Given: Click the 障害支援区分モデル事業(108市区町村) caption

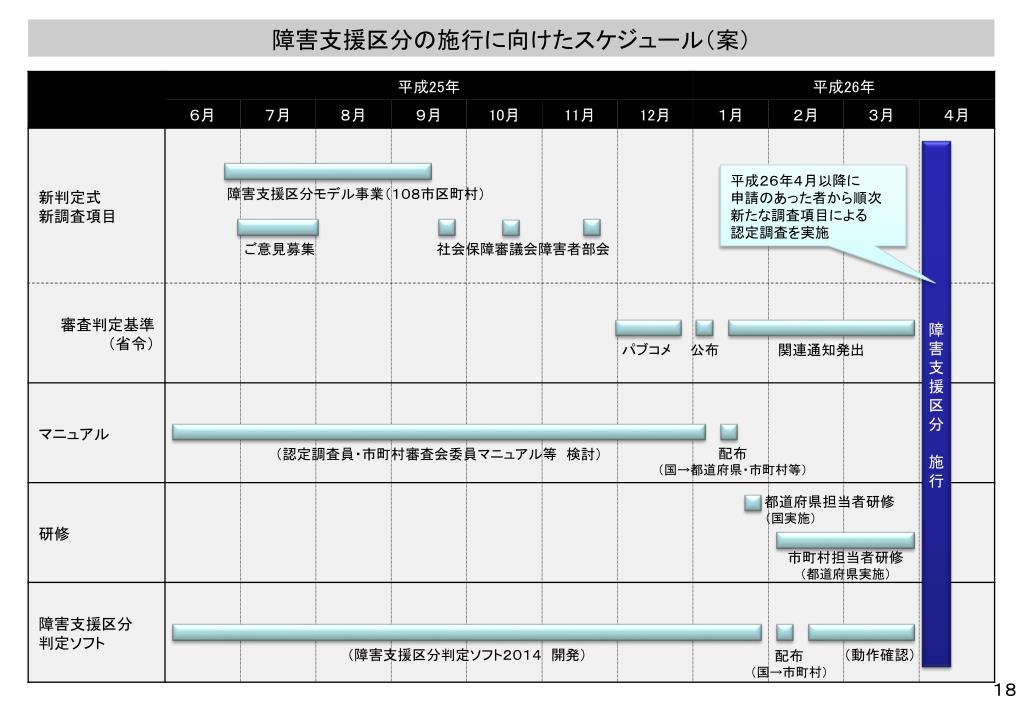Looking at the screenshot, I should pyautogui.click(x=356, y=194).
